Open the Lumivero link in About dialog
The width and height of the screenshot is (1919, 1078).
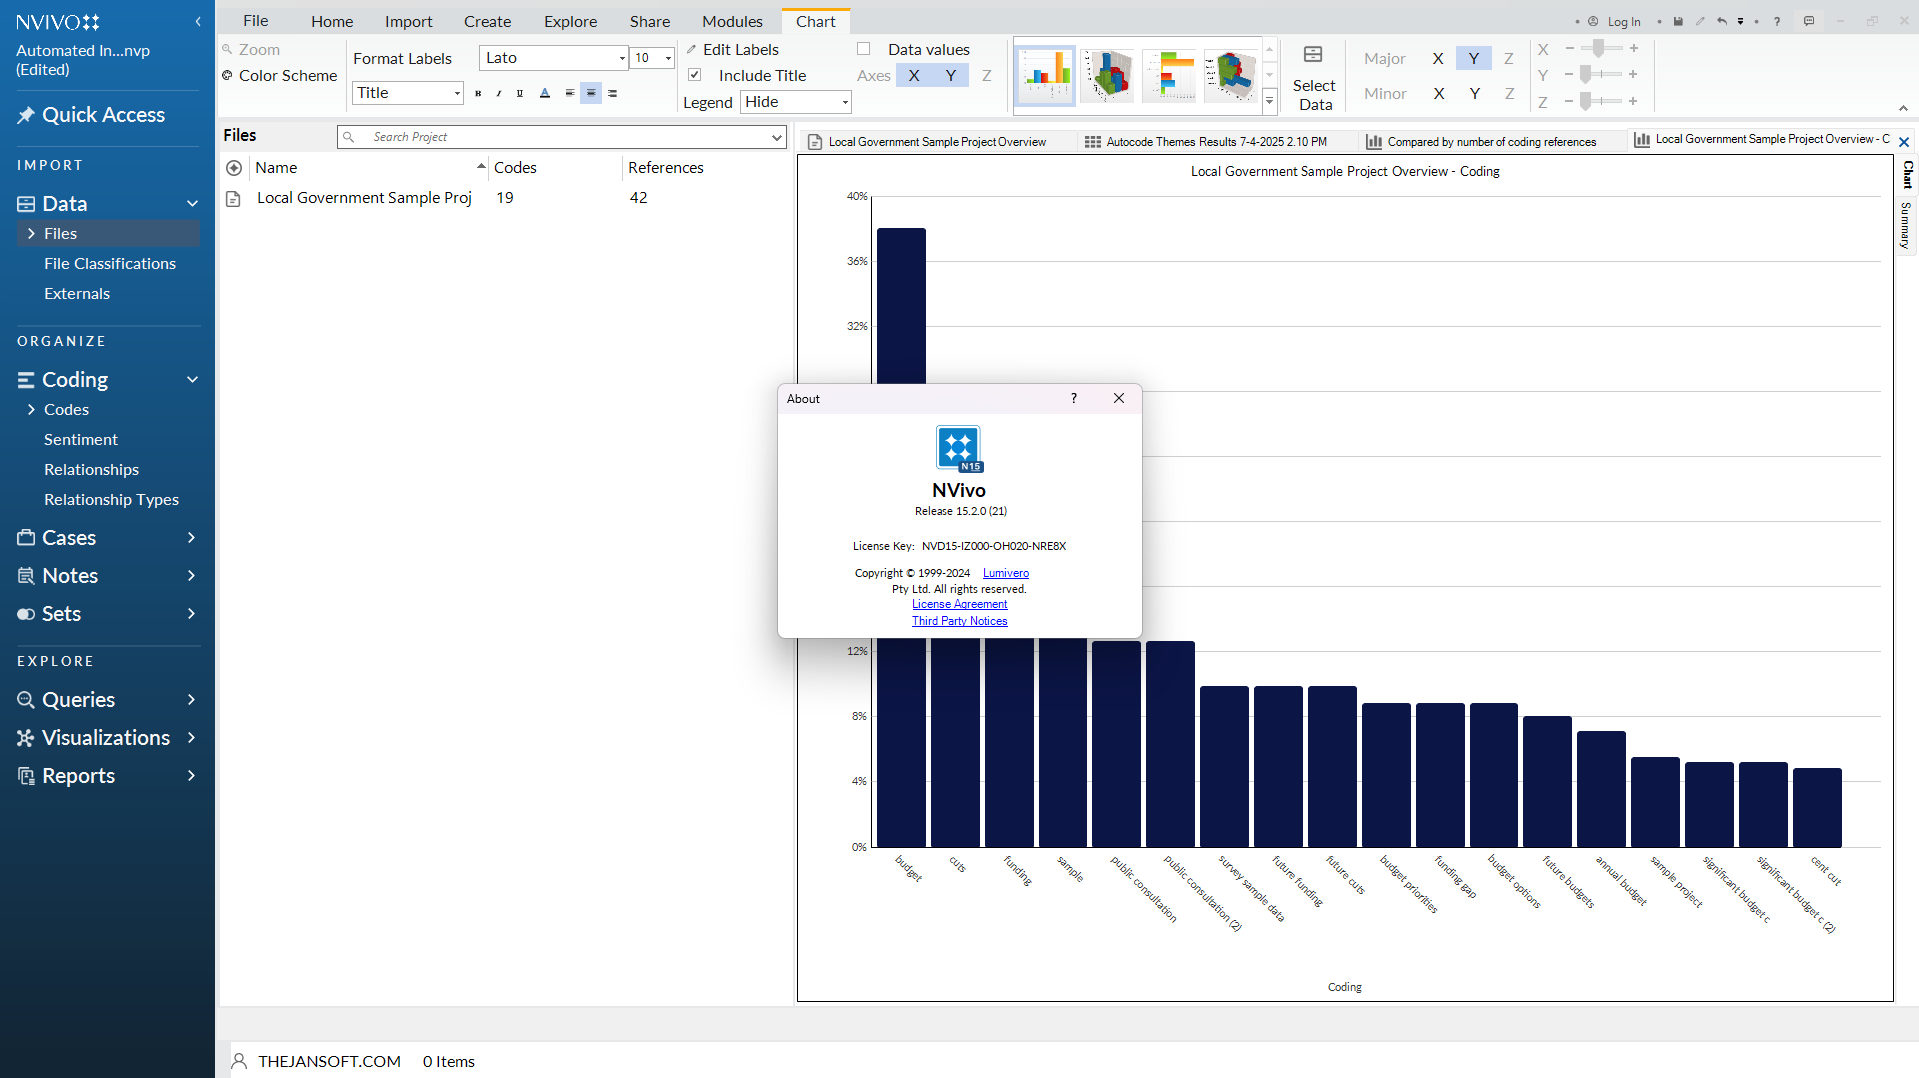(x=1006, y=573)
